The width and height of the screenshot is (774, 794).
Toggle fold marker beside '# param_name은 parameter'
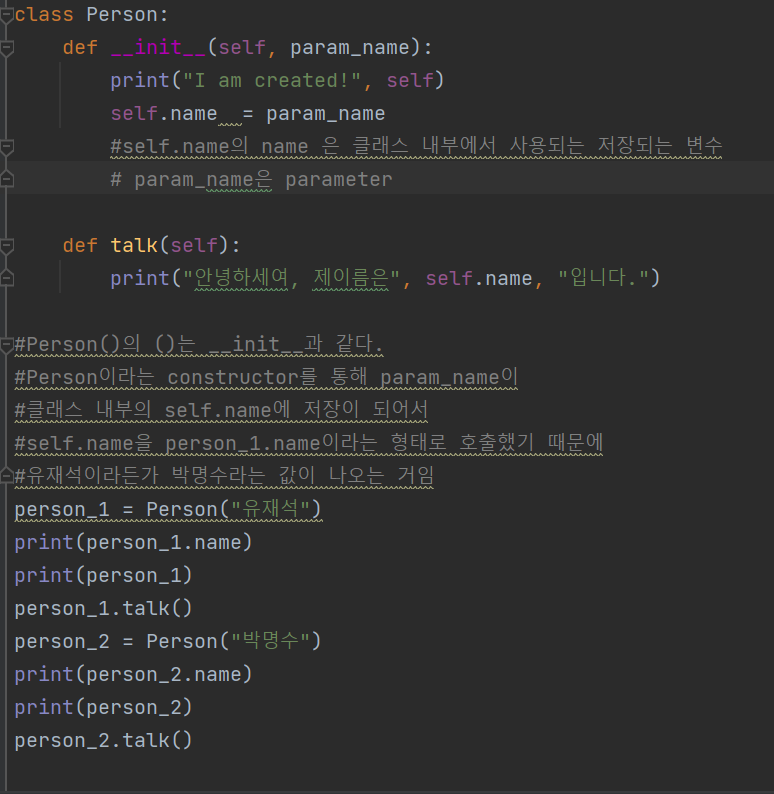pyautogui.click(x=7, y=179)
